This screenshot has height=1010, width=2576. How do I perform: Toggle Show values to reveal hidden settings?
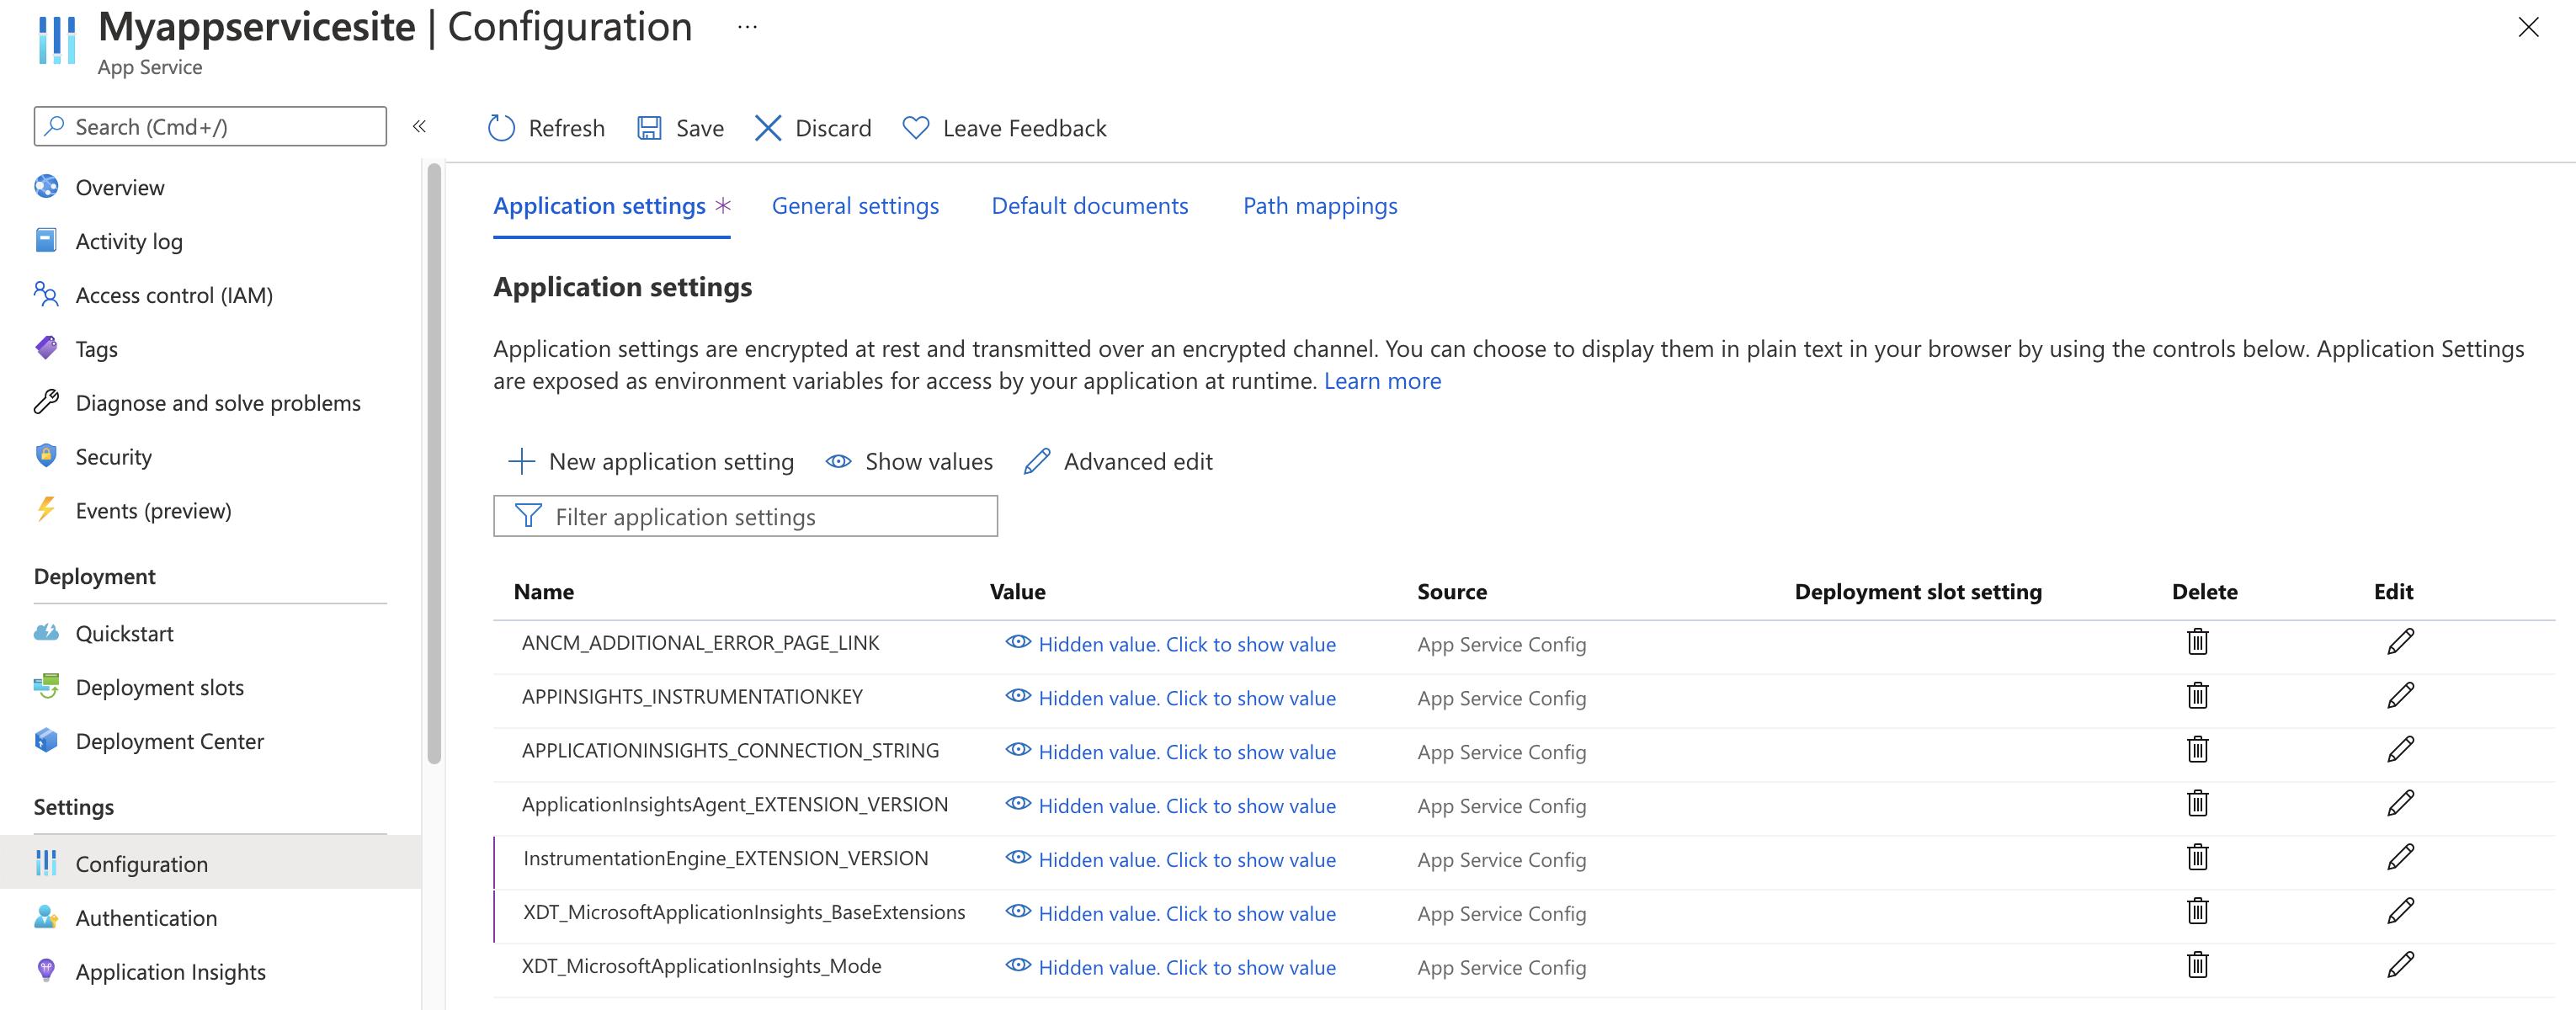click(x=910, y=460)
